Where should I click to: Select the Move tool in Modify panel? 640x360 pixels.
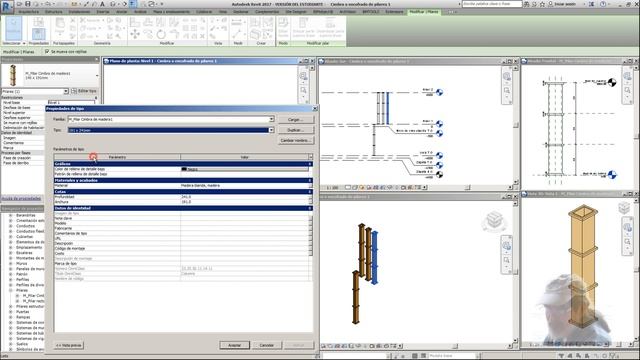pos(134,35)
